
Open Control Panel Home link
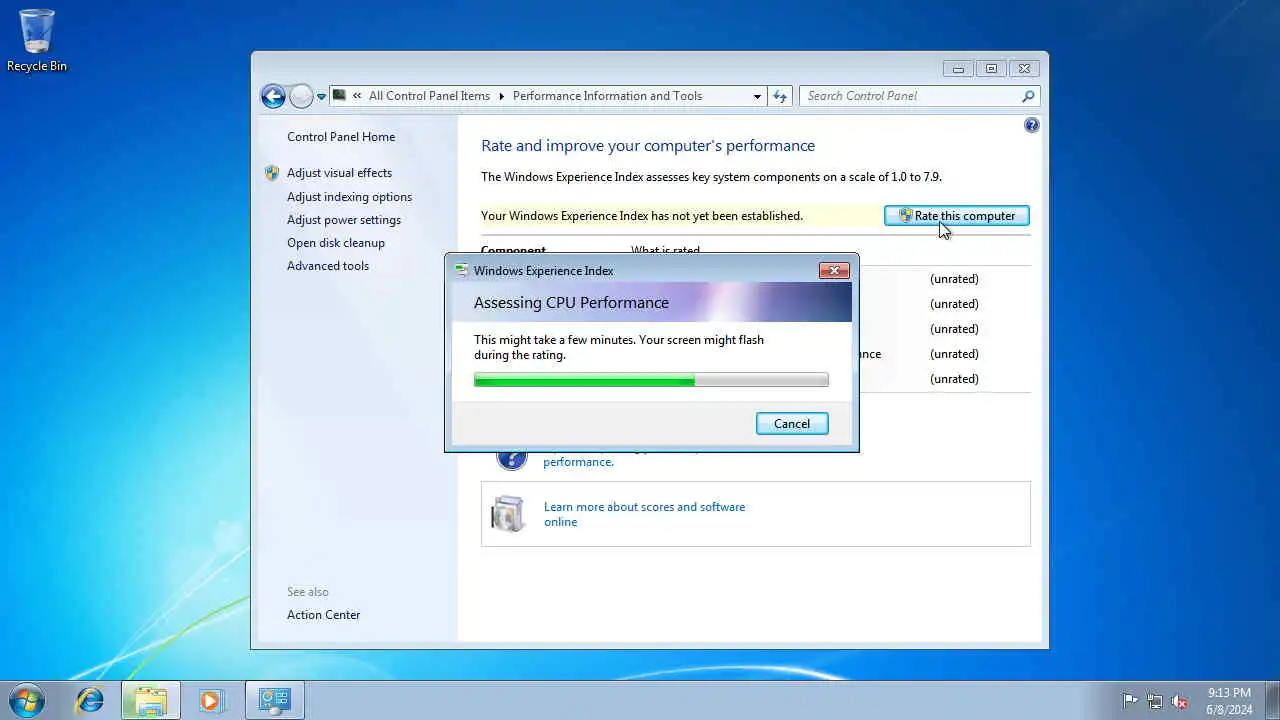(x=341, y=137)
